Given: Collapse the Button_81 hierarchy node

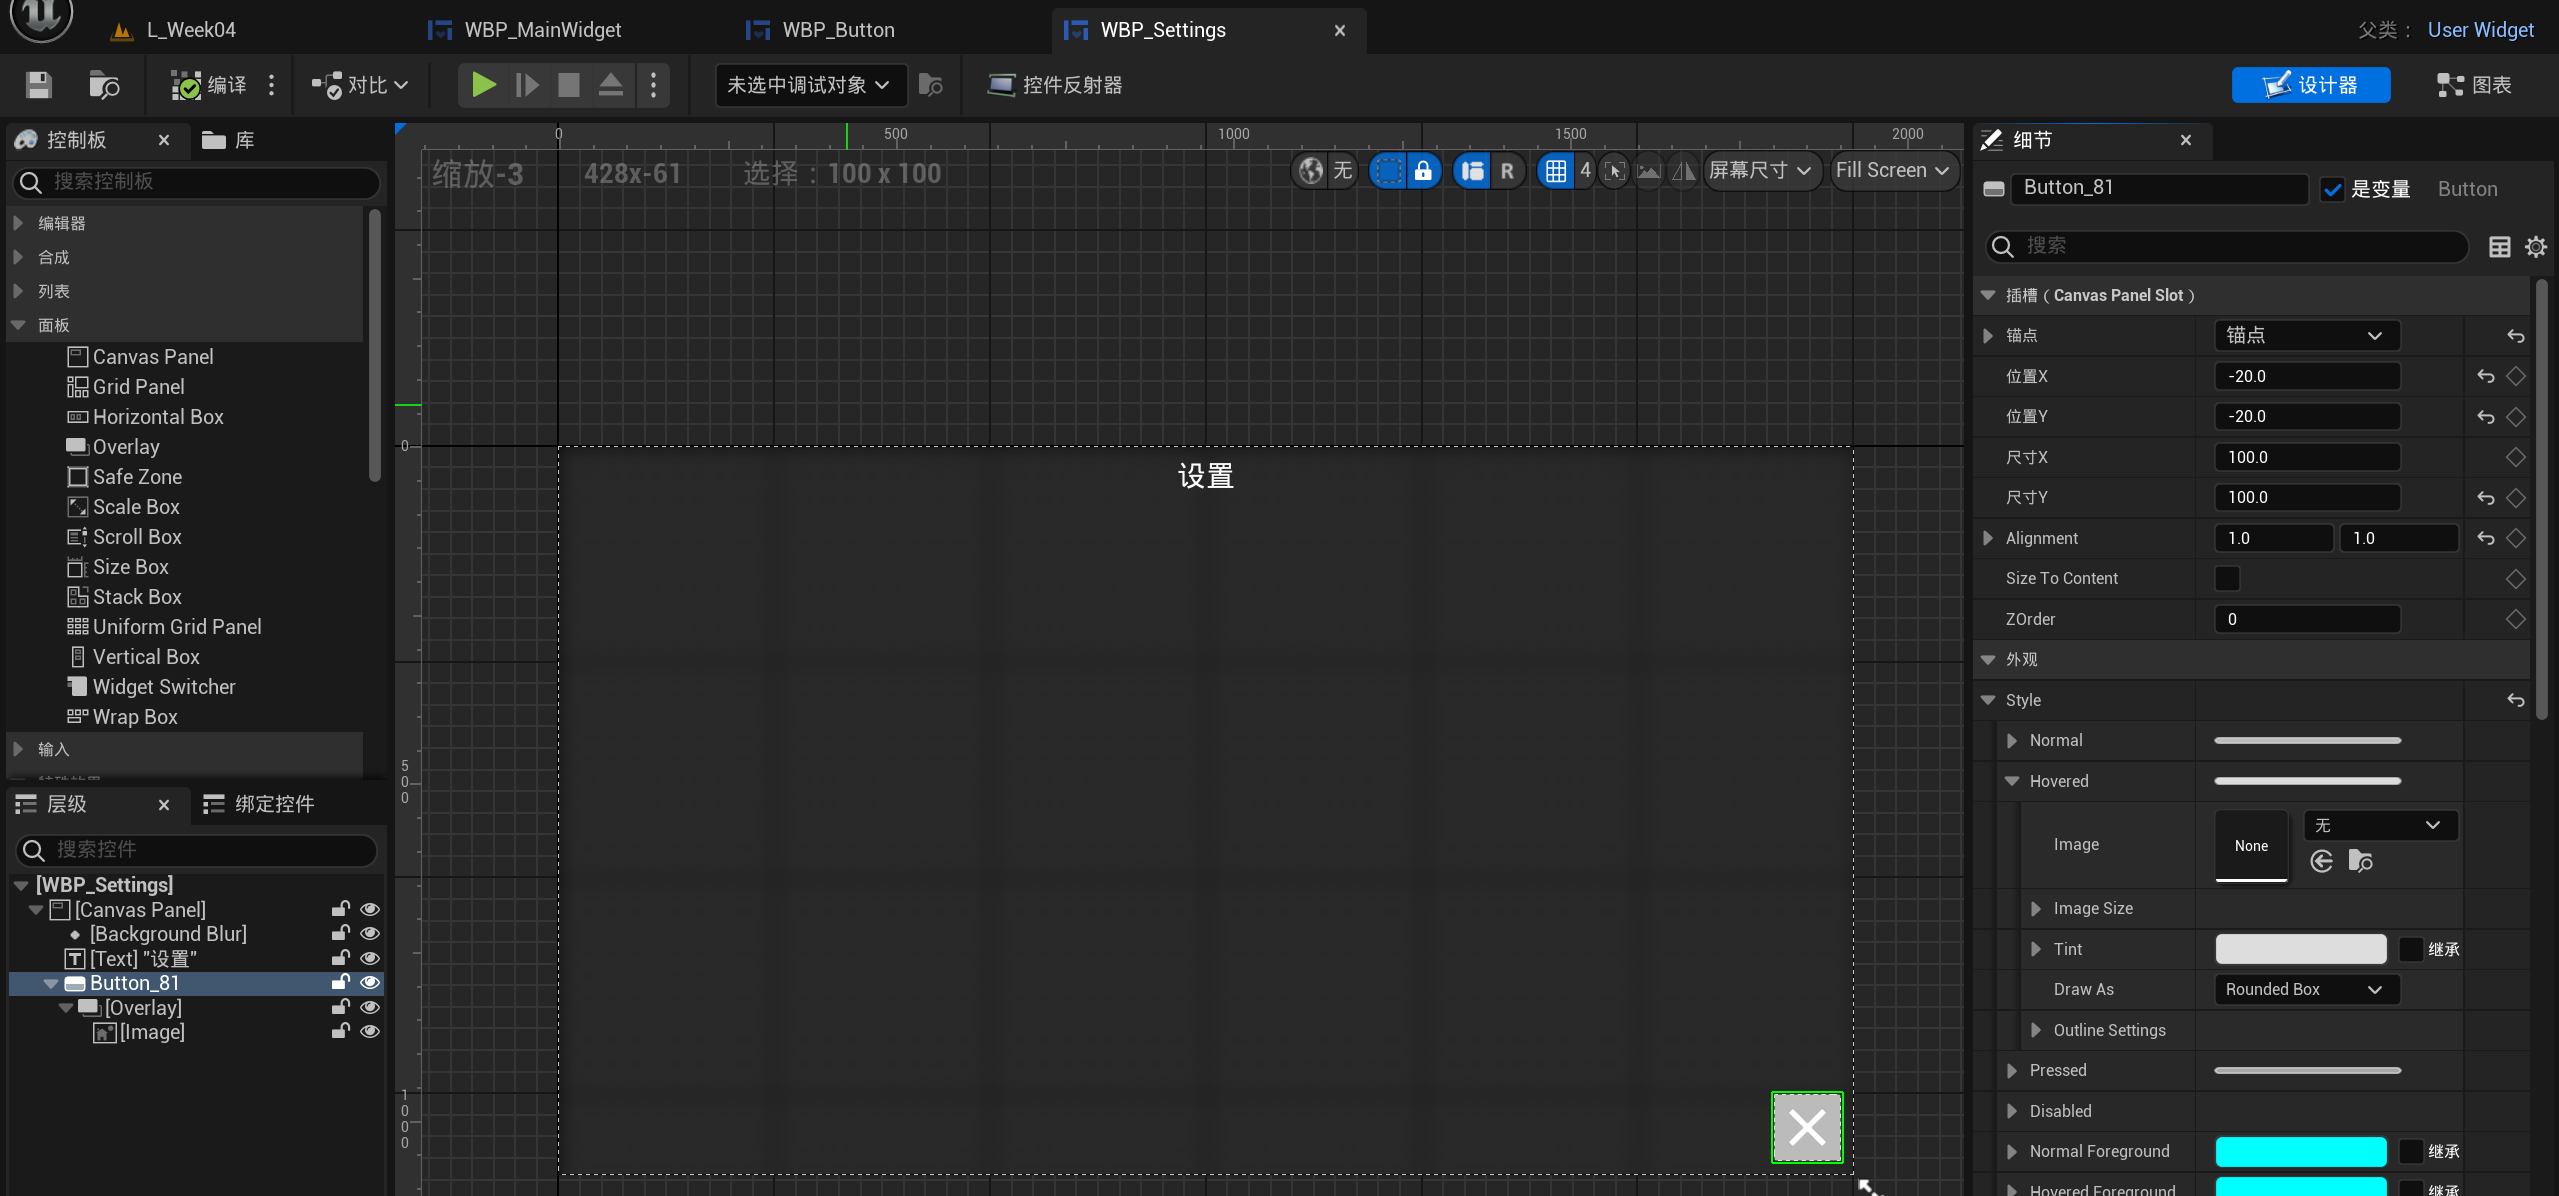Looking at the screenshot, I should pyautogui.click(x=51, y=984).
